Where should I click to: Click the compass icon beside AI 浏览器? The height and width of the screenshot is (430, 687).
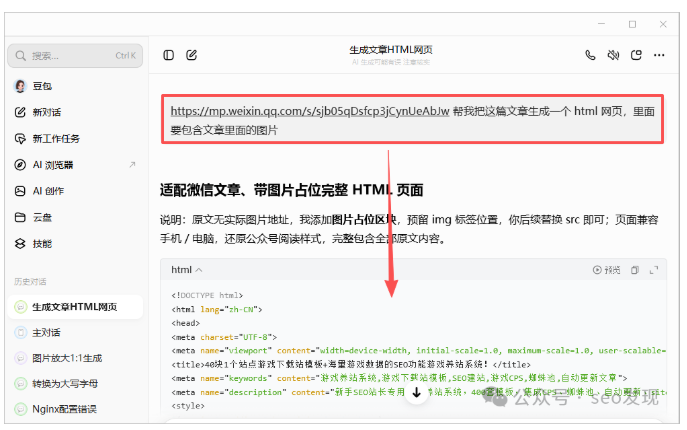(20, 165)
